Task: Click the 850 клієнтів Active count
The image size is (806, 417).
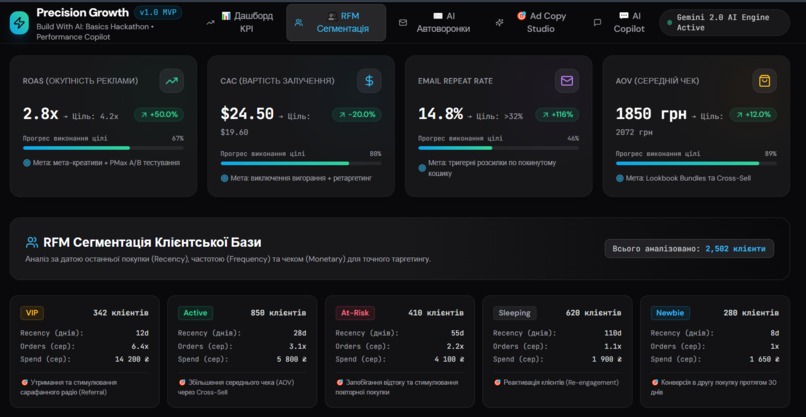Action: click(x=279, y=313)
